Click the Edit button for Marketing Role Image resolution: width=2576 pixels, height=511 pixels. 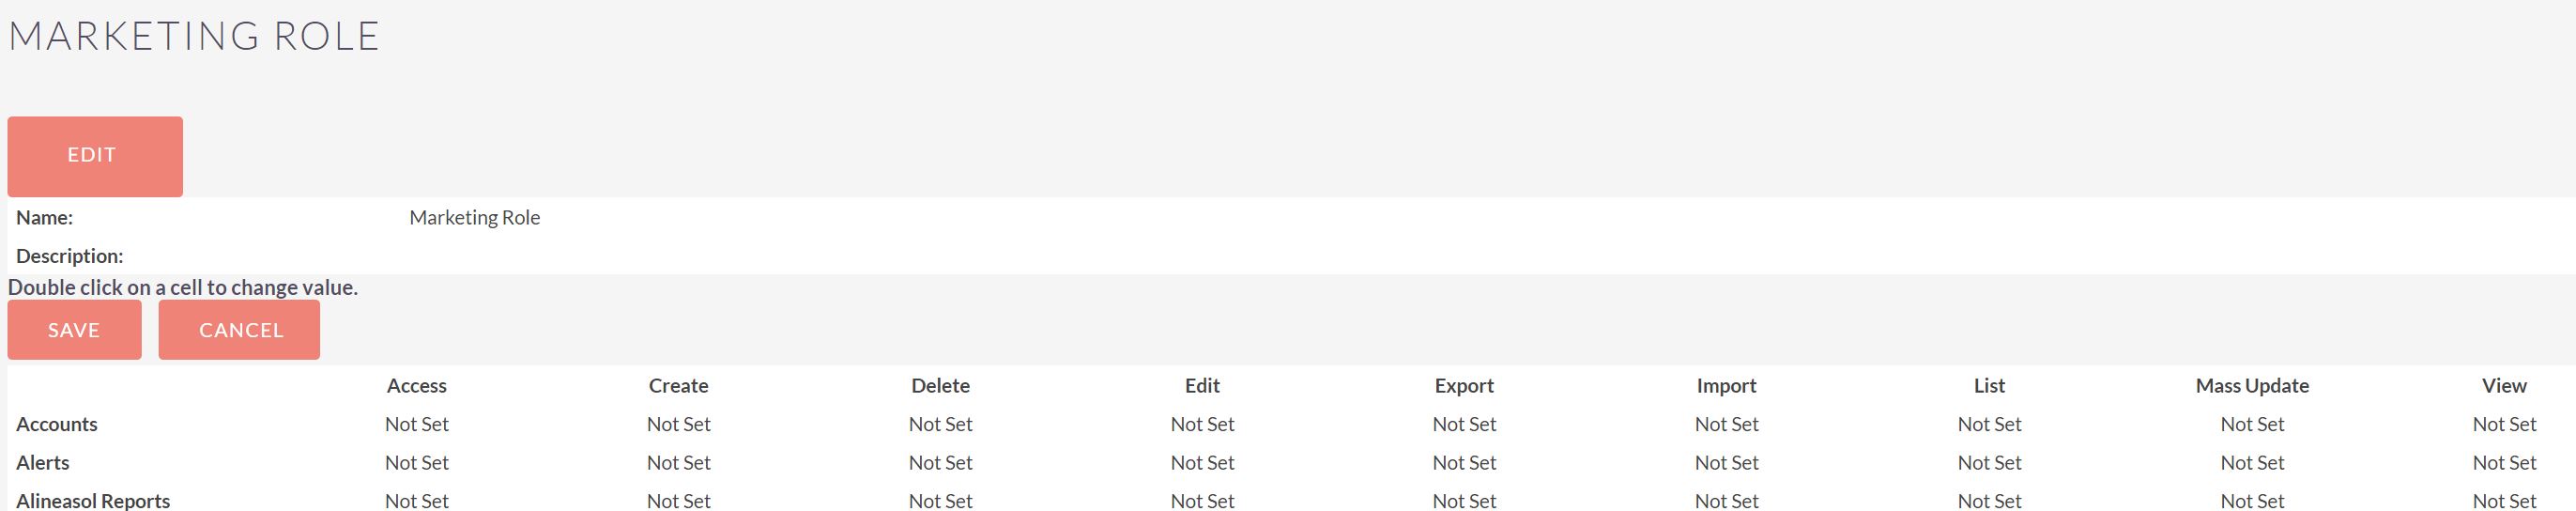click(x=95, y=156)
